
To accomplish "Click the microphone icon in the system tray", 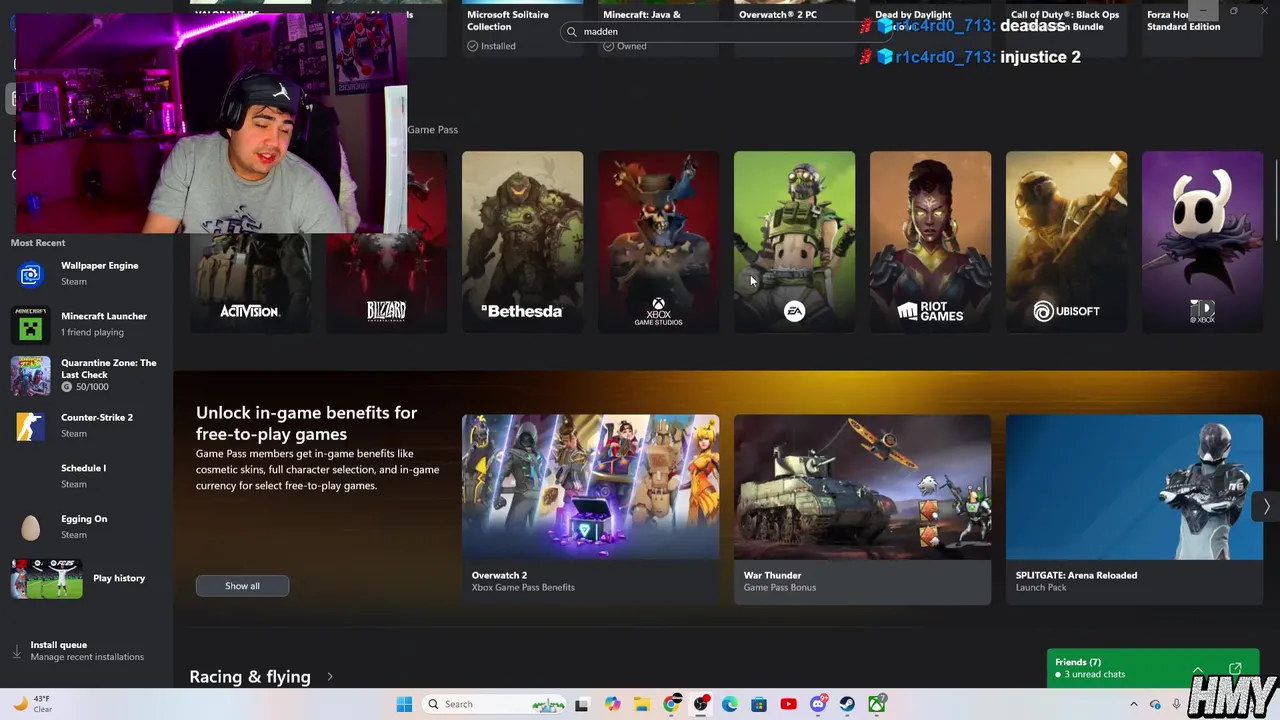I will 1176,704.
